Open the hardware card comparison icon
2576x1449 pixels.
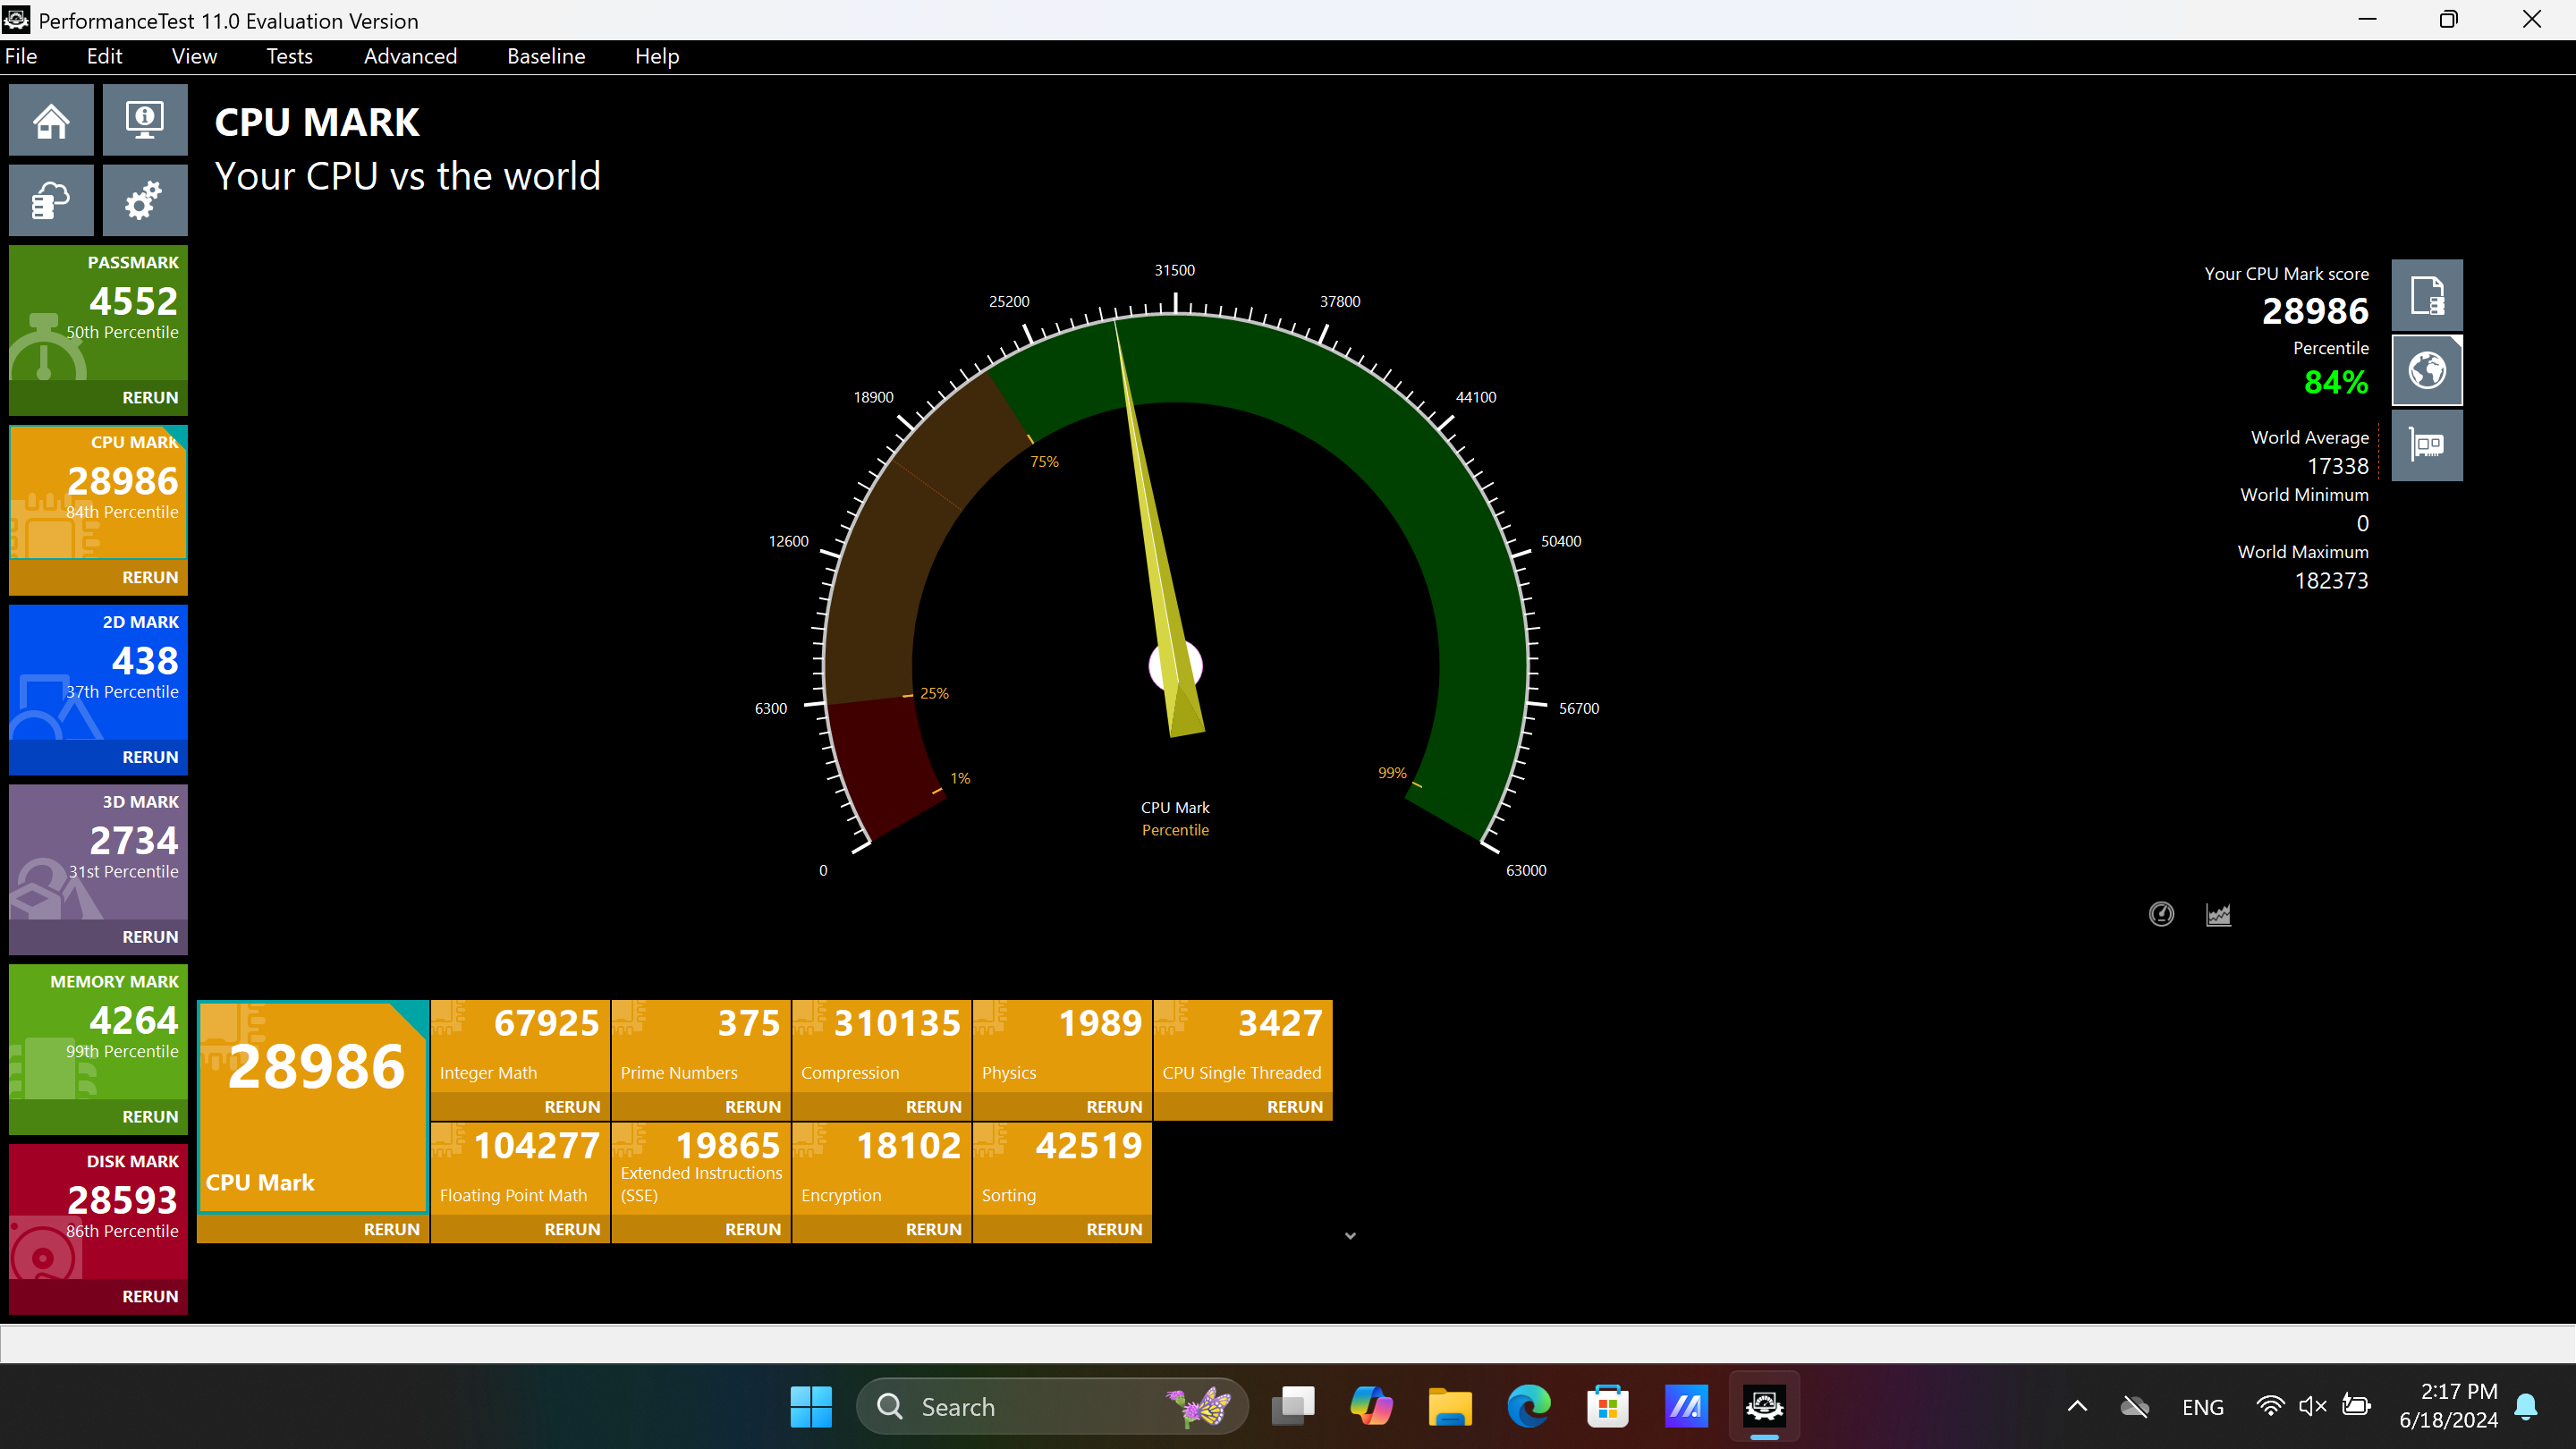tap(2427, 445)
